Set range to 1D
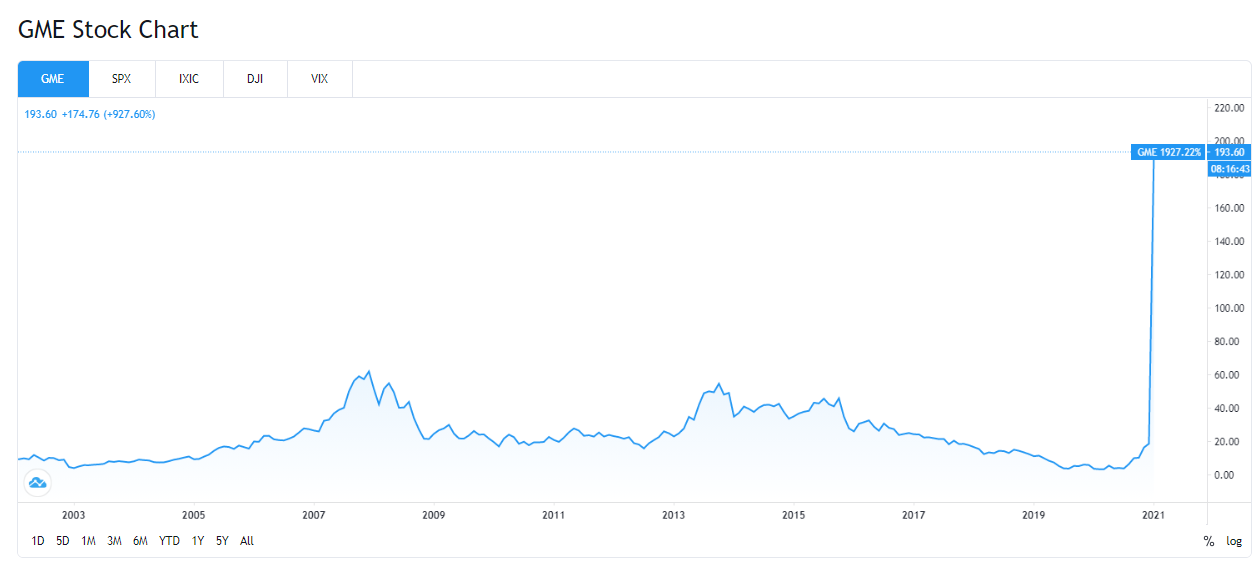 [38, 541]
